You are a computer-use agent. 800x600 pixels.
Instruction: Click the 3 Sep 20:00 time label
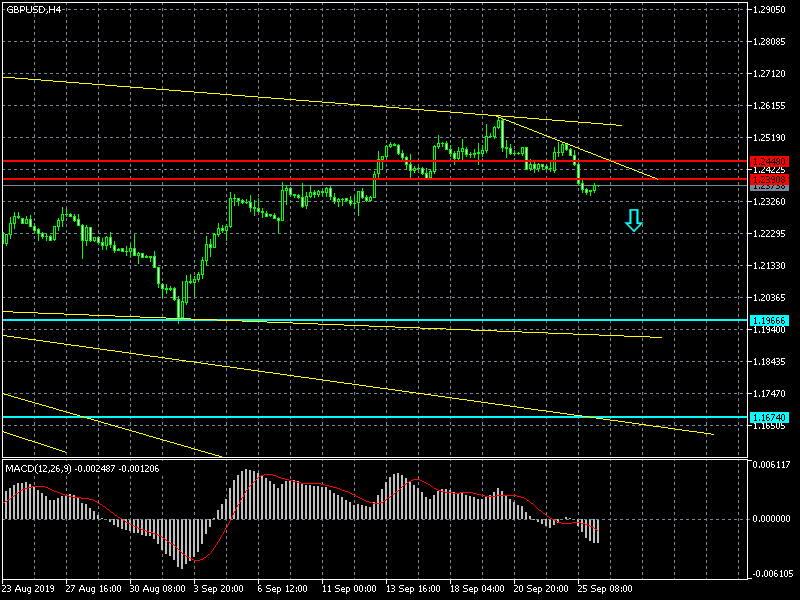[218, 587]
